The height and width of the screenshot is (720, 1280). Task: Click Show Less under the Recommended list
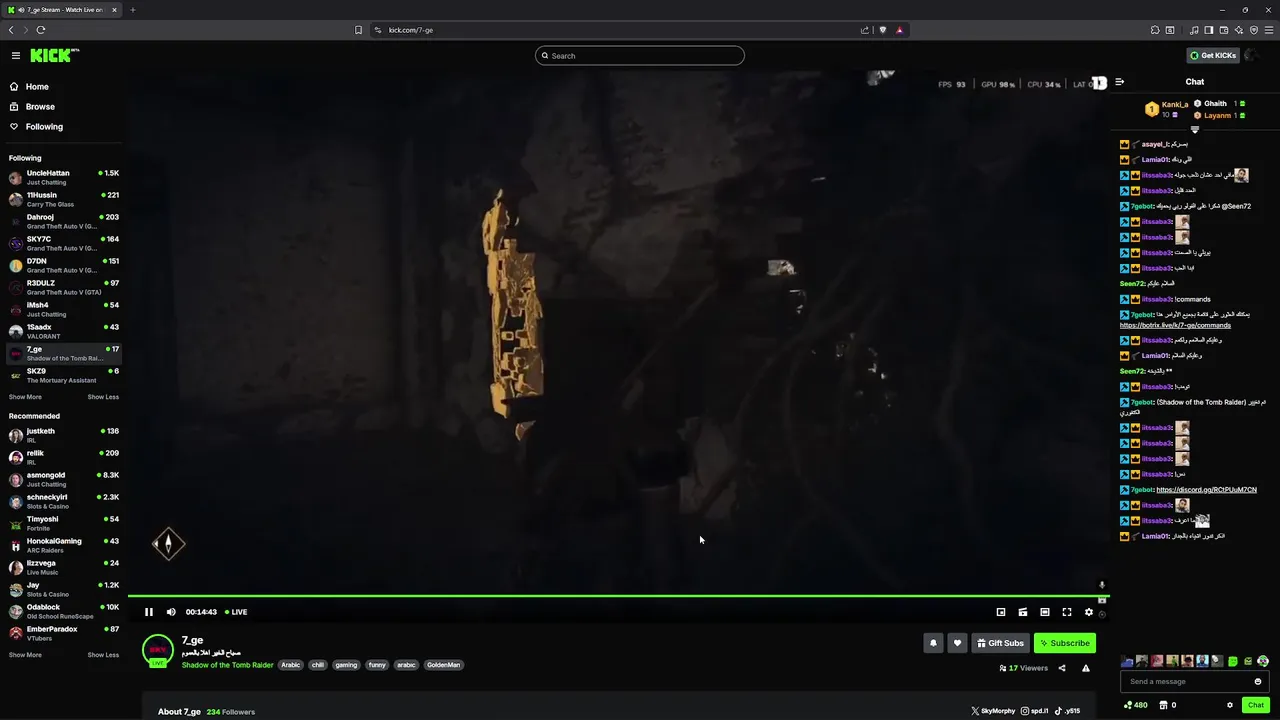tap(103, 655)
